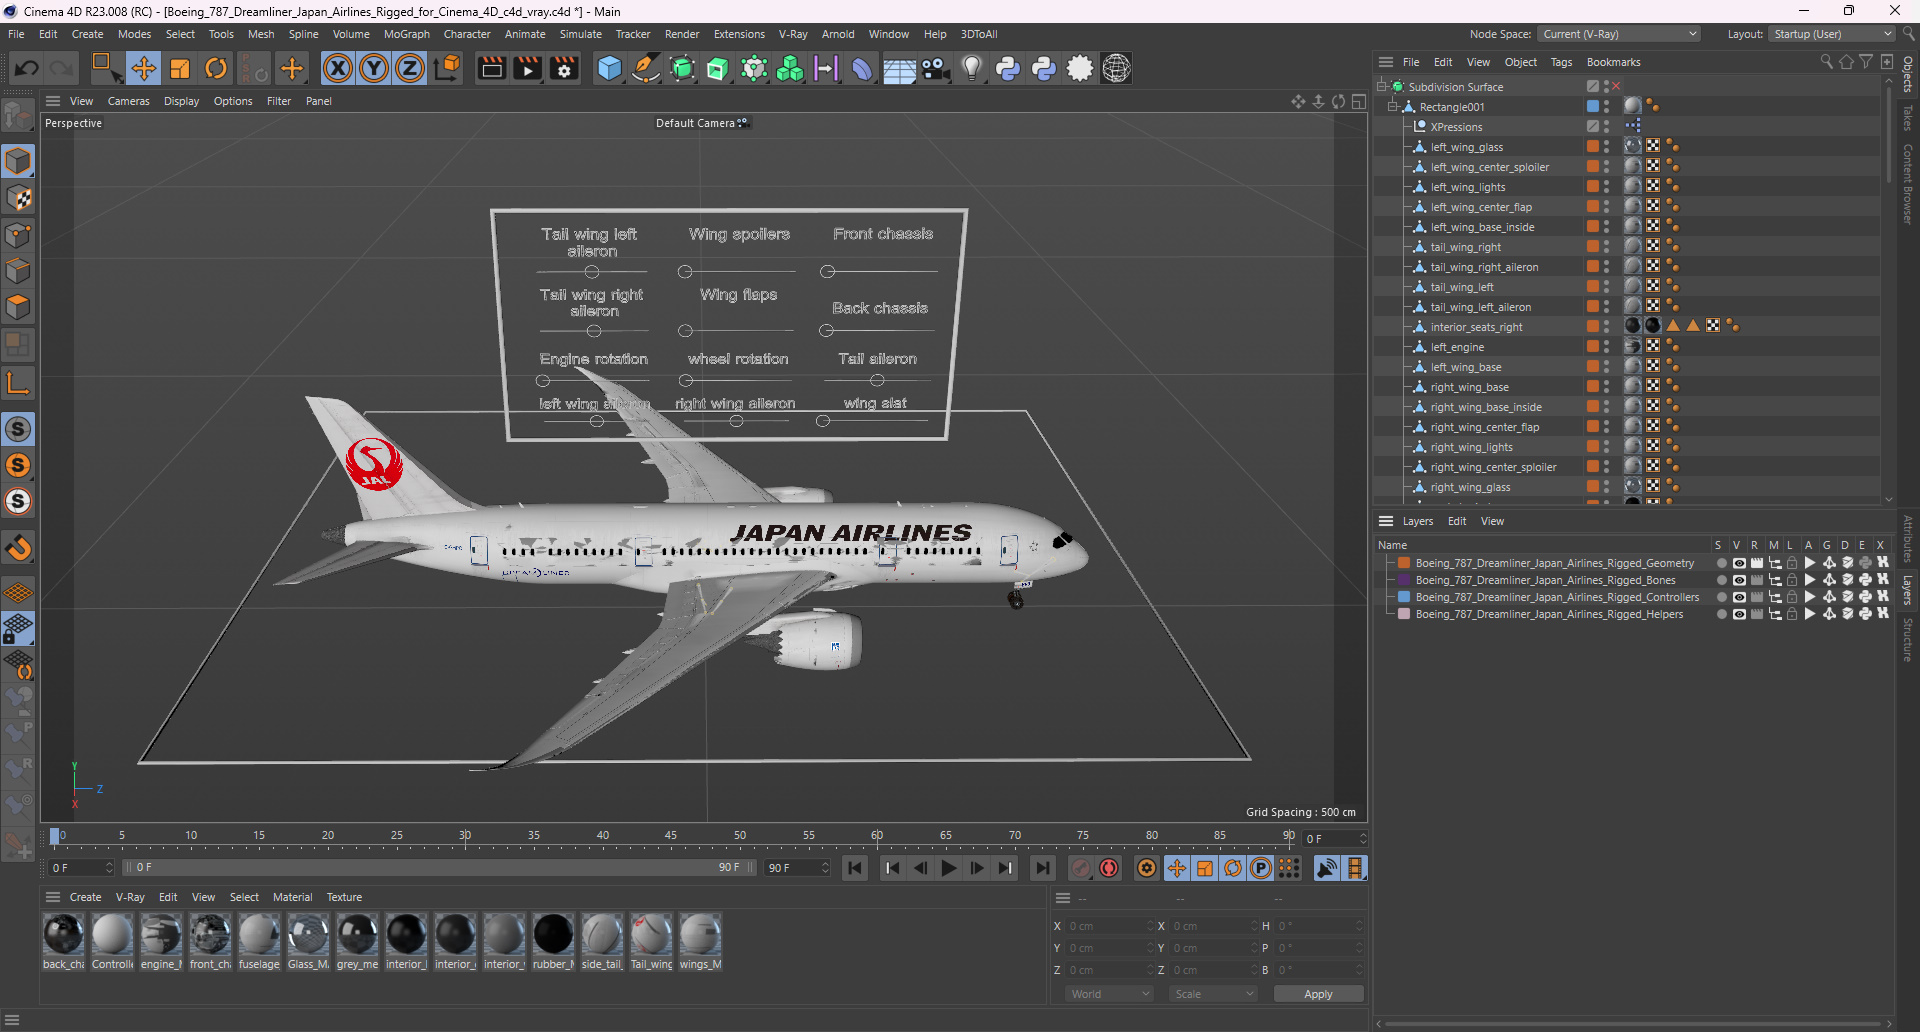Click the Record Active Objects button
The image size is (1920, 1032).
pos(1081,868)
